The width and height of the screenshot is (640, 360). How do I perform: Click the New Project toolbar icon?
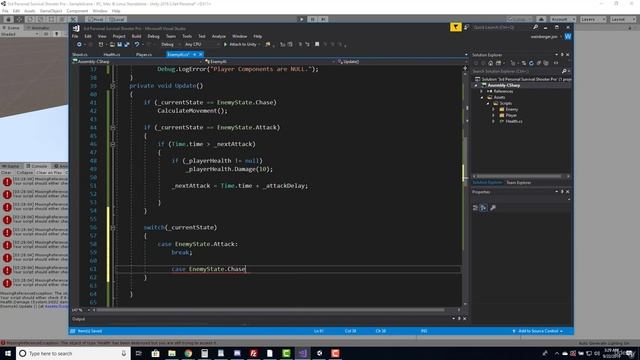101,44
